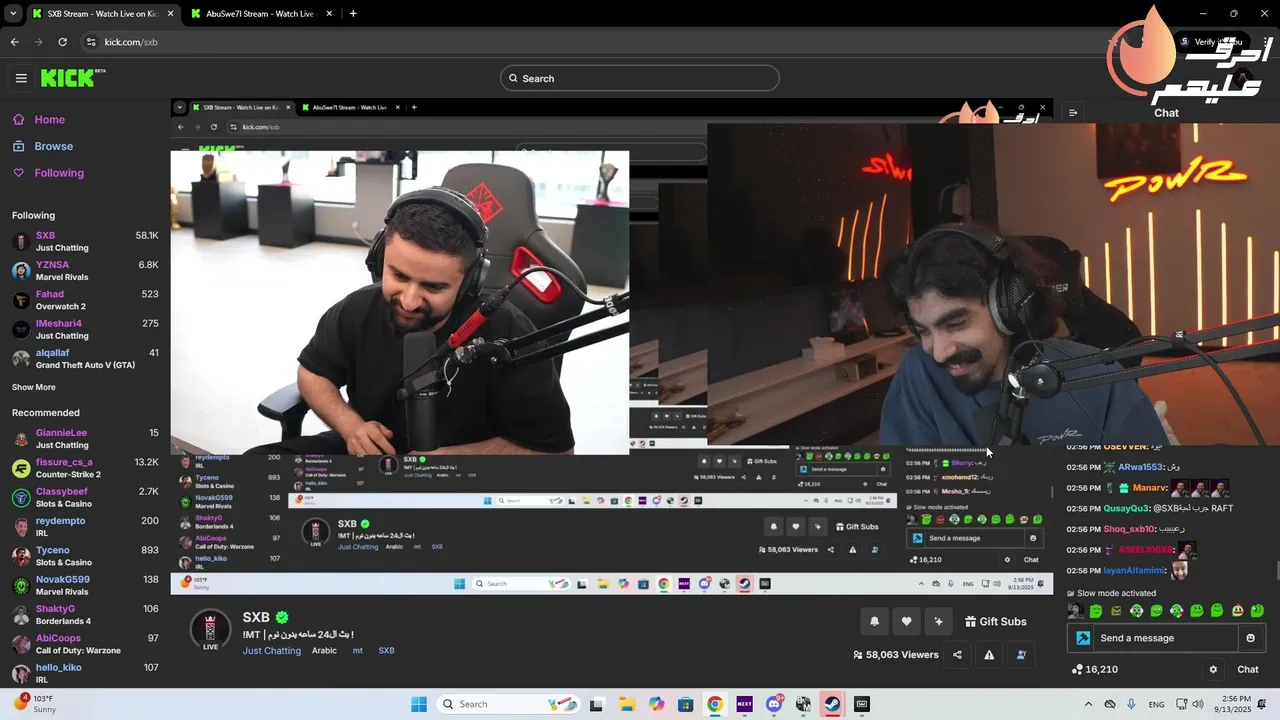Click Gift Subs button

tap(995, 621)
